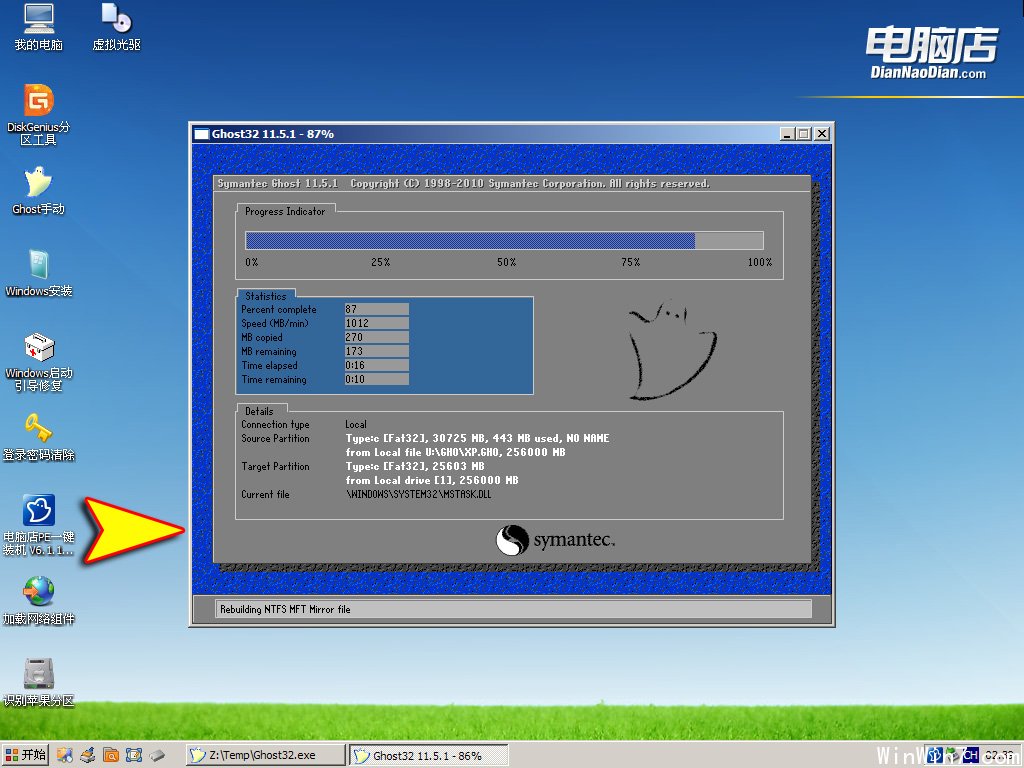Image resolution: width=1024 pixels, height=768 pixels.
Task: Click the first quick launch icon beside Start
Action: [66, 755]
